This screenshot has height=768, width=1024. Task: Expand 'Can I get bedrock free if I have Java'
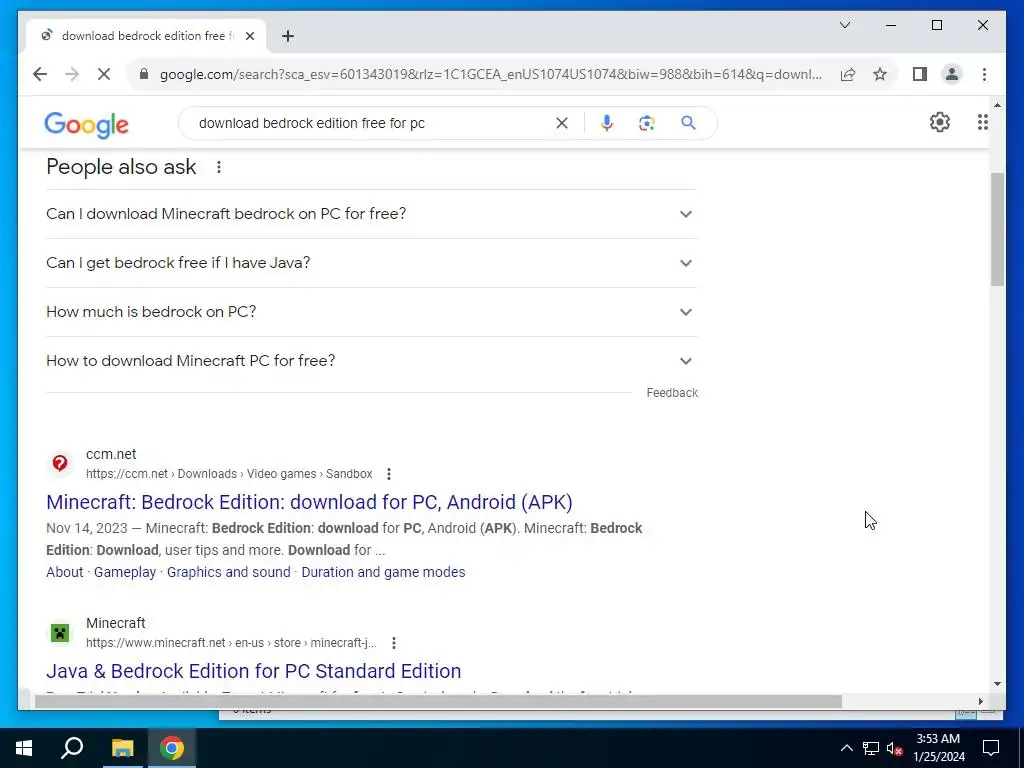coord(371,263)
